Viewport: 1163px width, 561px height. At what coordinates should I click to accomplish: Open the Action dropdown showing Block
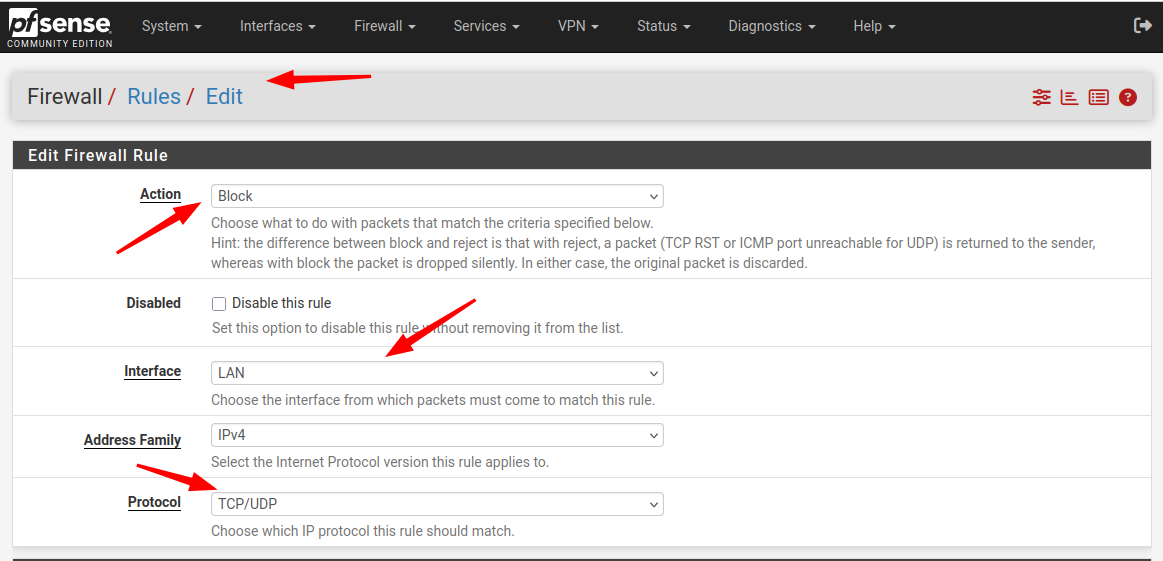tap(437, 196)
